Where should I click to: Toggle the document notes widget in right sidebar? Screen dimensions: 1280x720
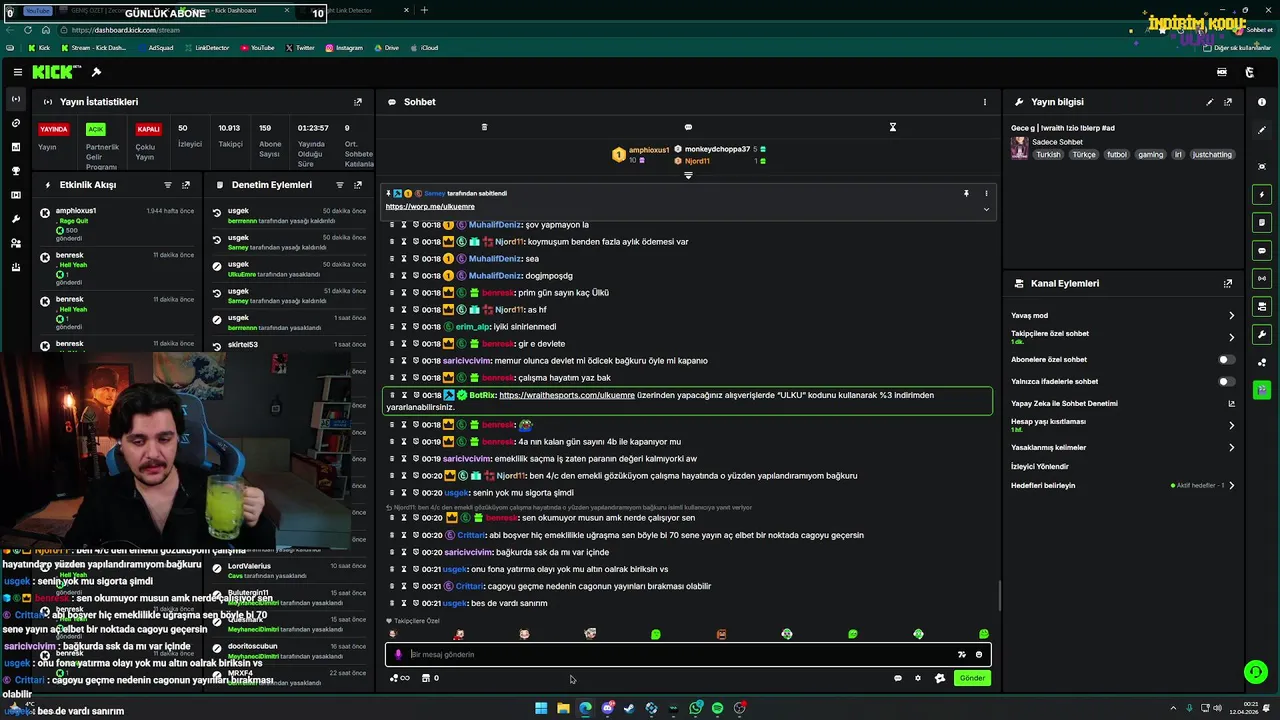(1262, 222)
